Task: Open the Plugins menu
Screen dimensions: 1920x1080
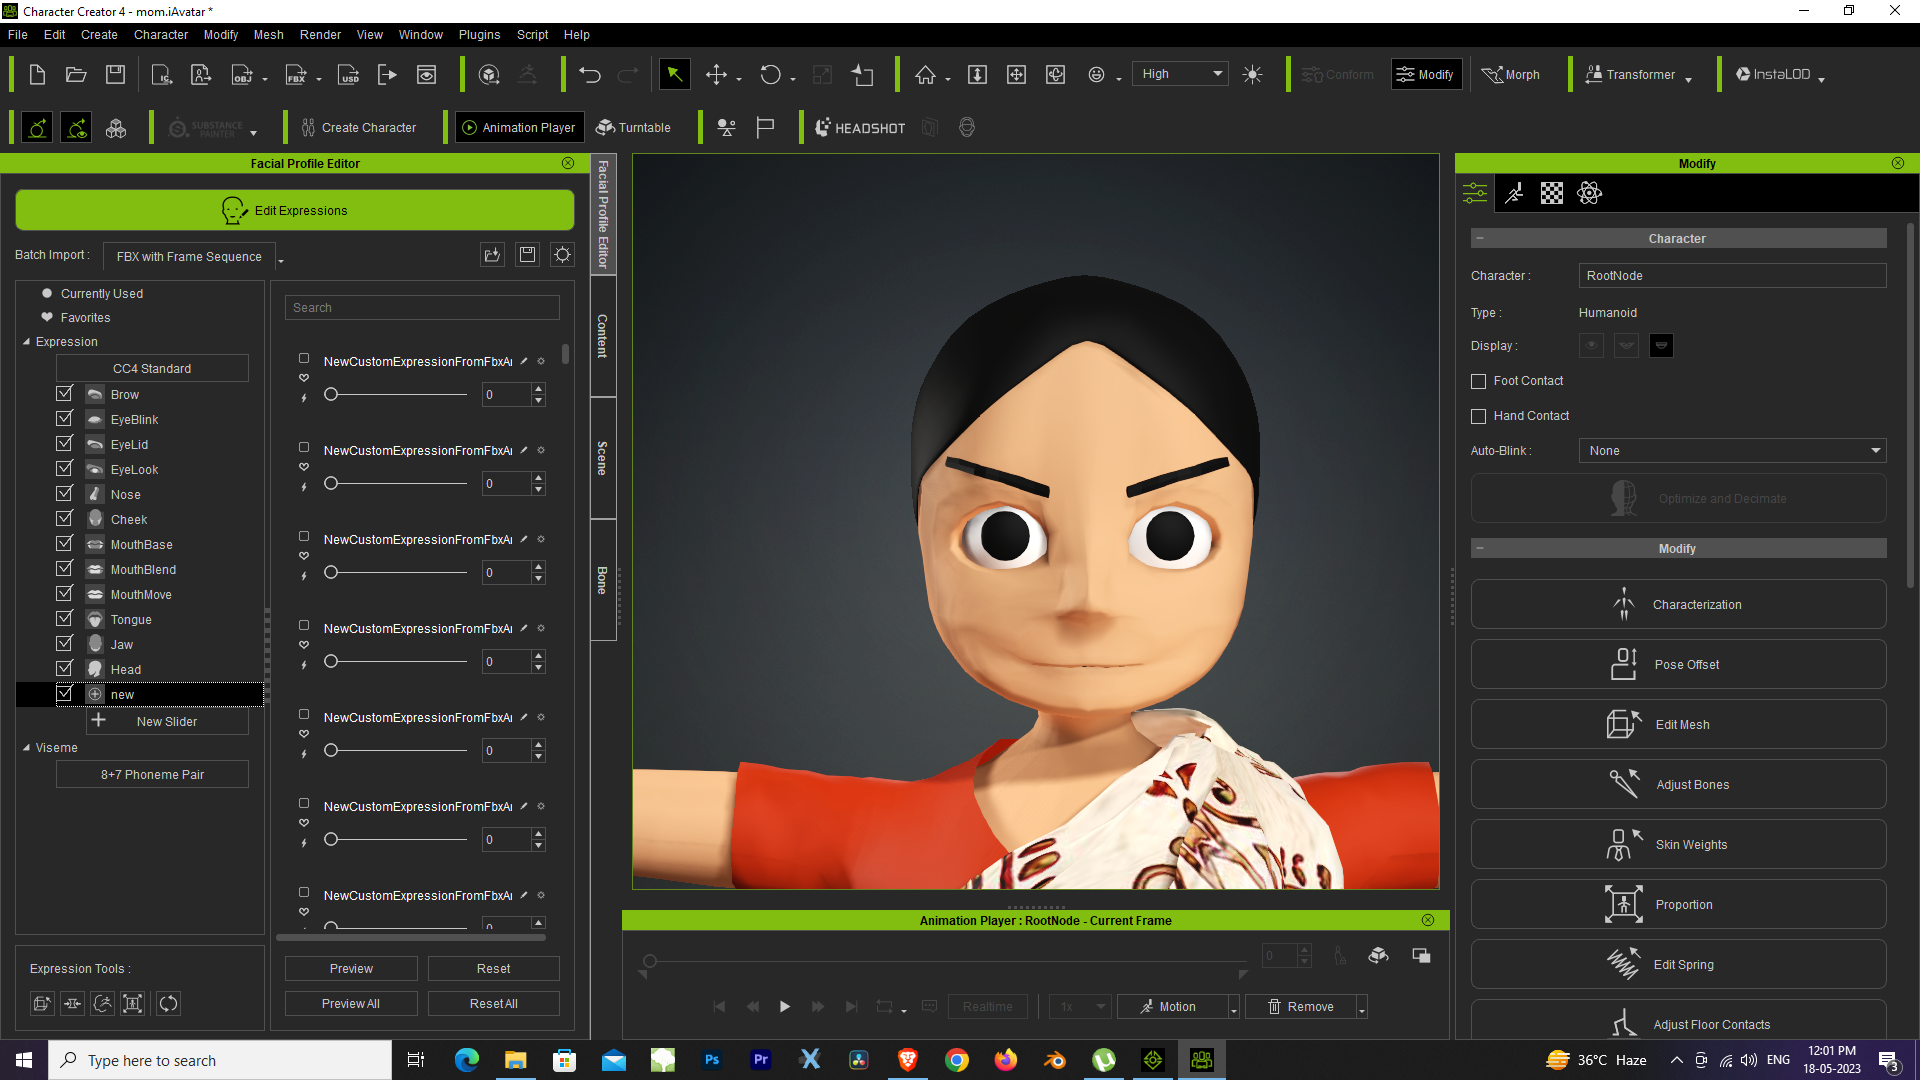Action: [x=480, y=35]
